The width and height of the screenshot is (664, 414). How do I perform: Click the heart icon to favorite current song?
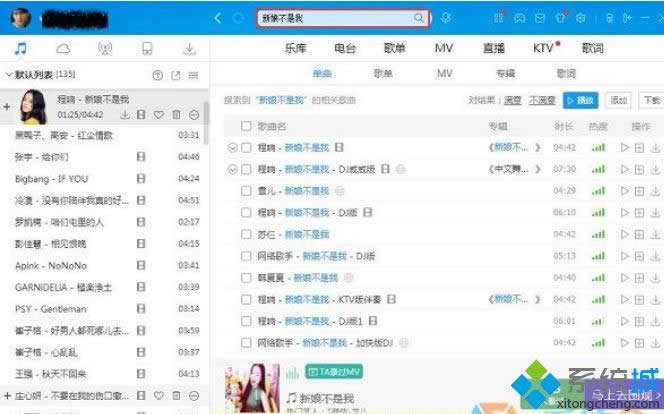158,115
